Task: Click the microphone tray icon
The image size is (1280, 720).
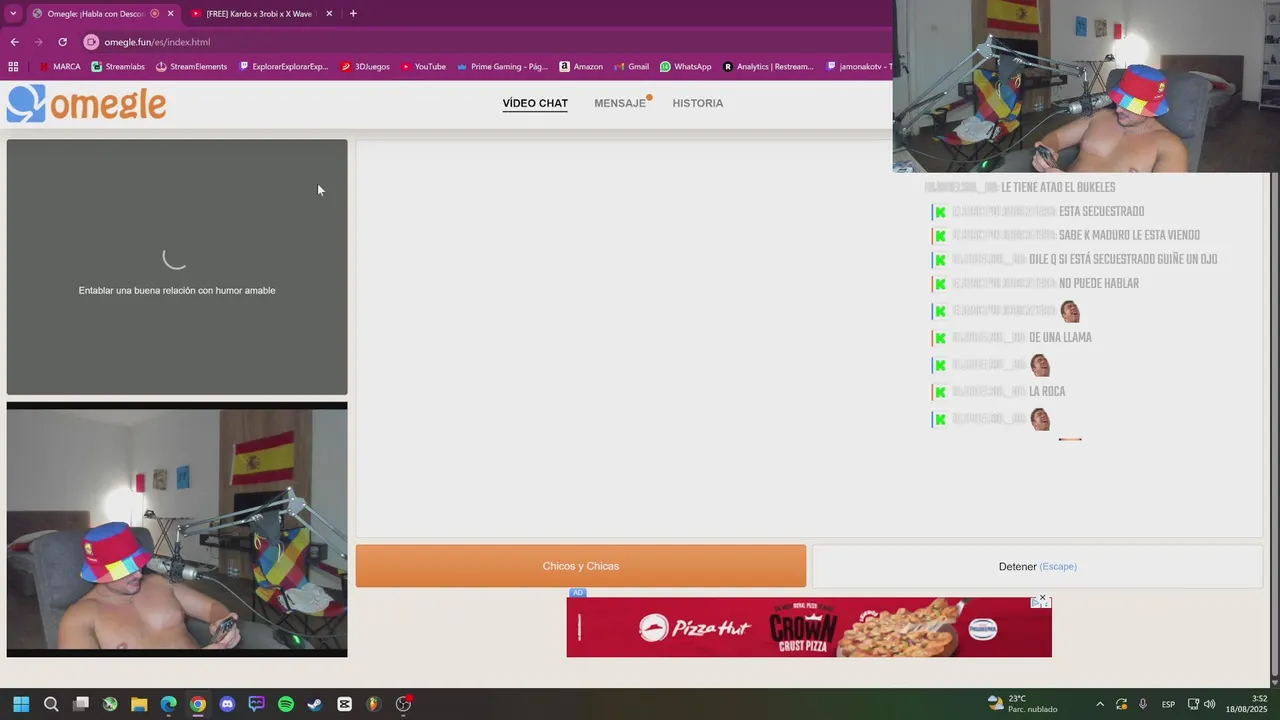Action: [x=1143, y=704]
